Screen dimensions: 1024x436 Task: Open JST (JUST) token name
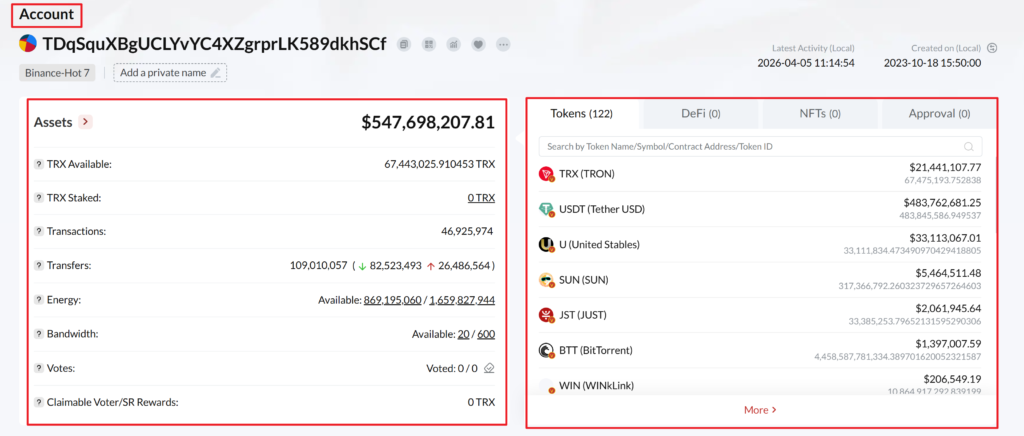pyautogui.click(x=583, y=315)
